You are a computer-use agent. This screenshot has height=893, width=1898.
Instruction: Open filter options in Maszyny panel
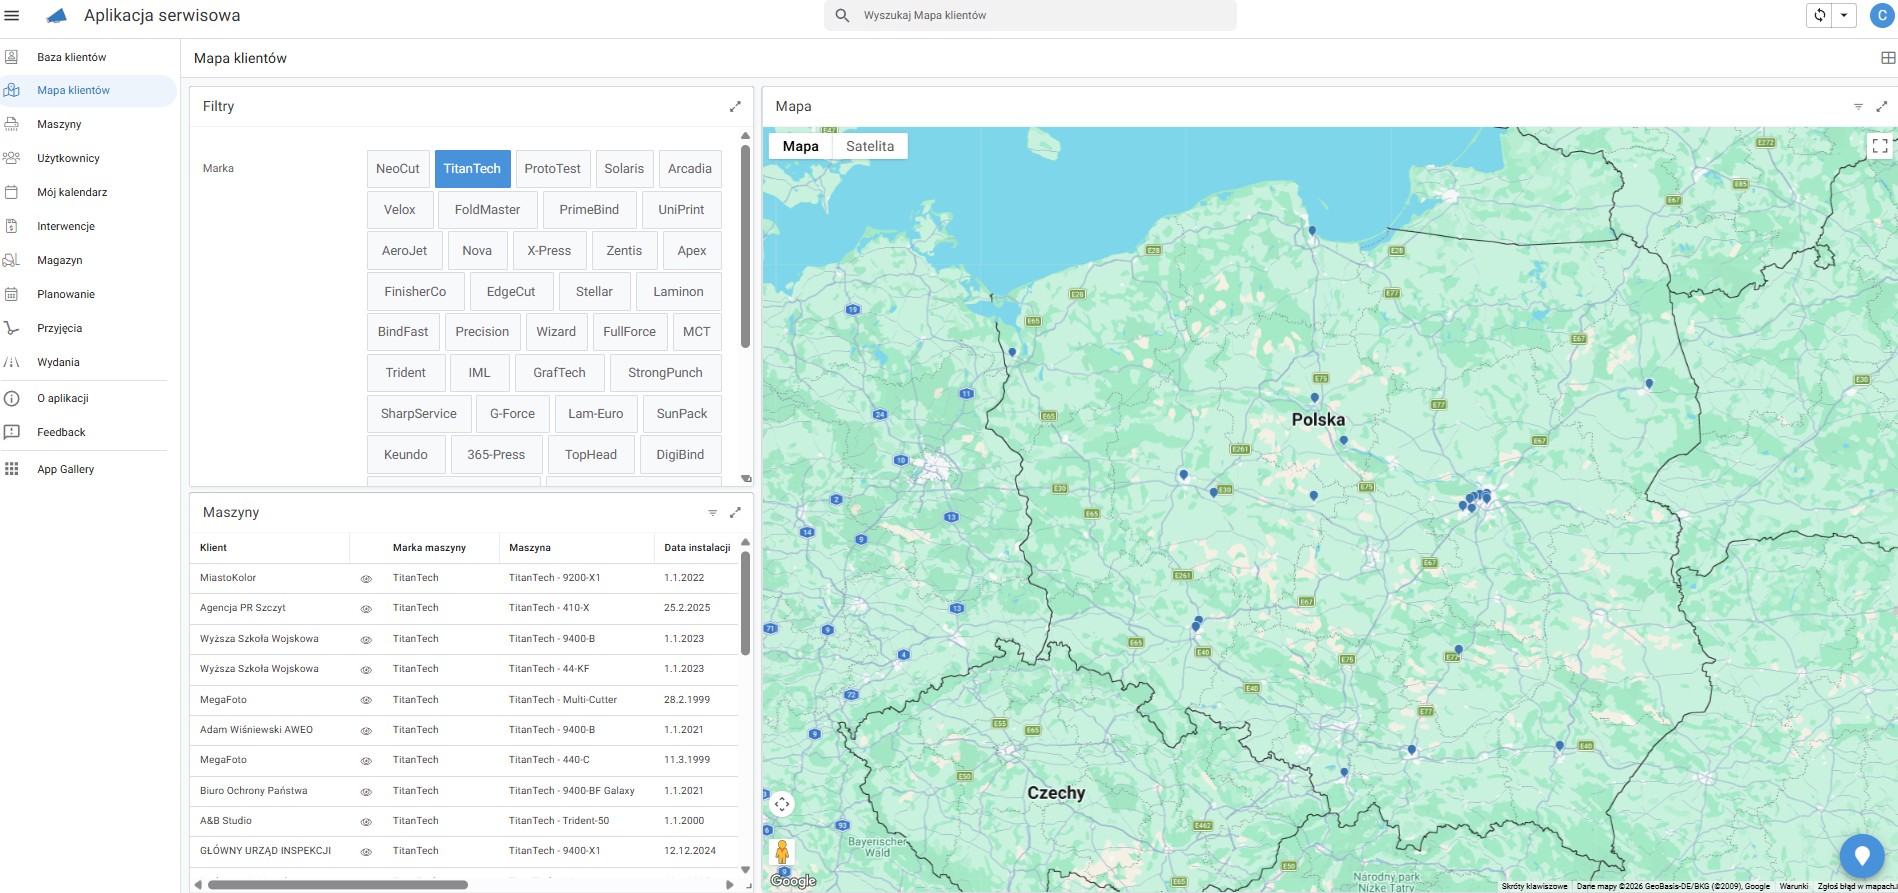coord(713,512)
